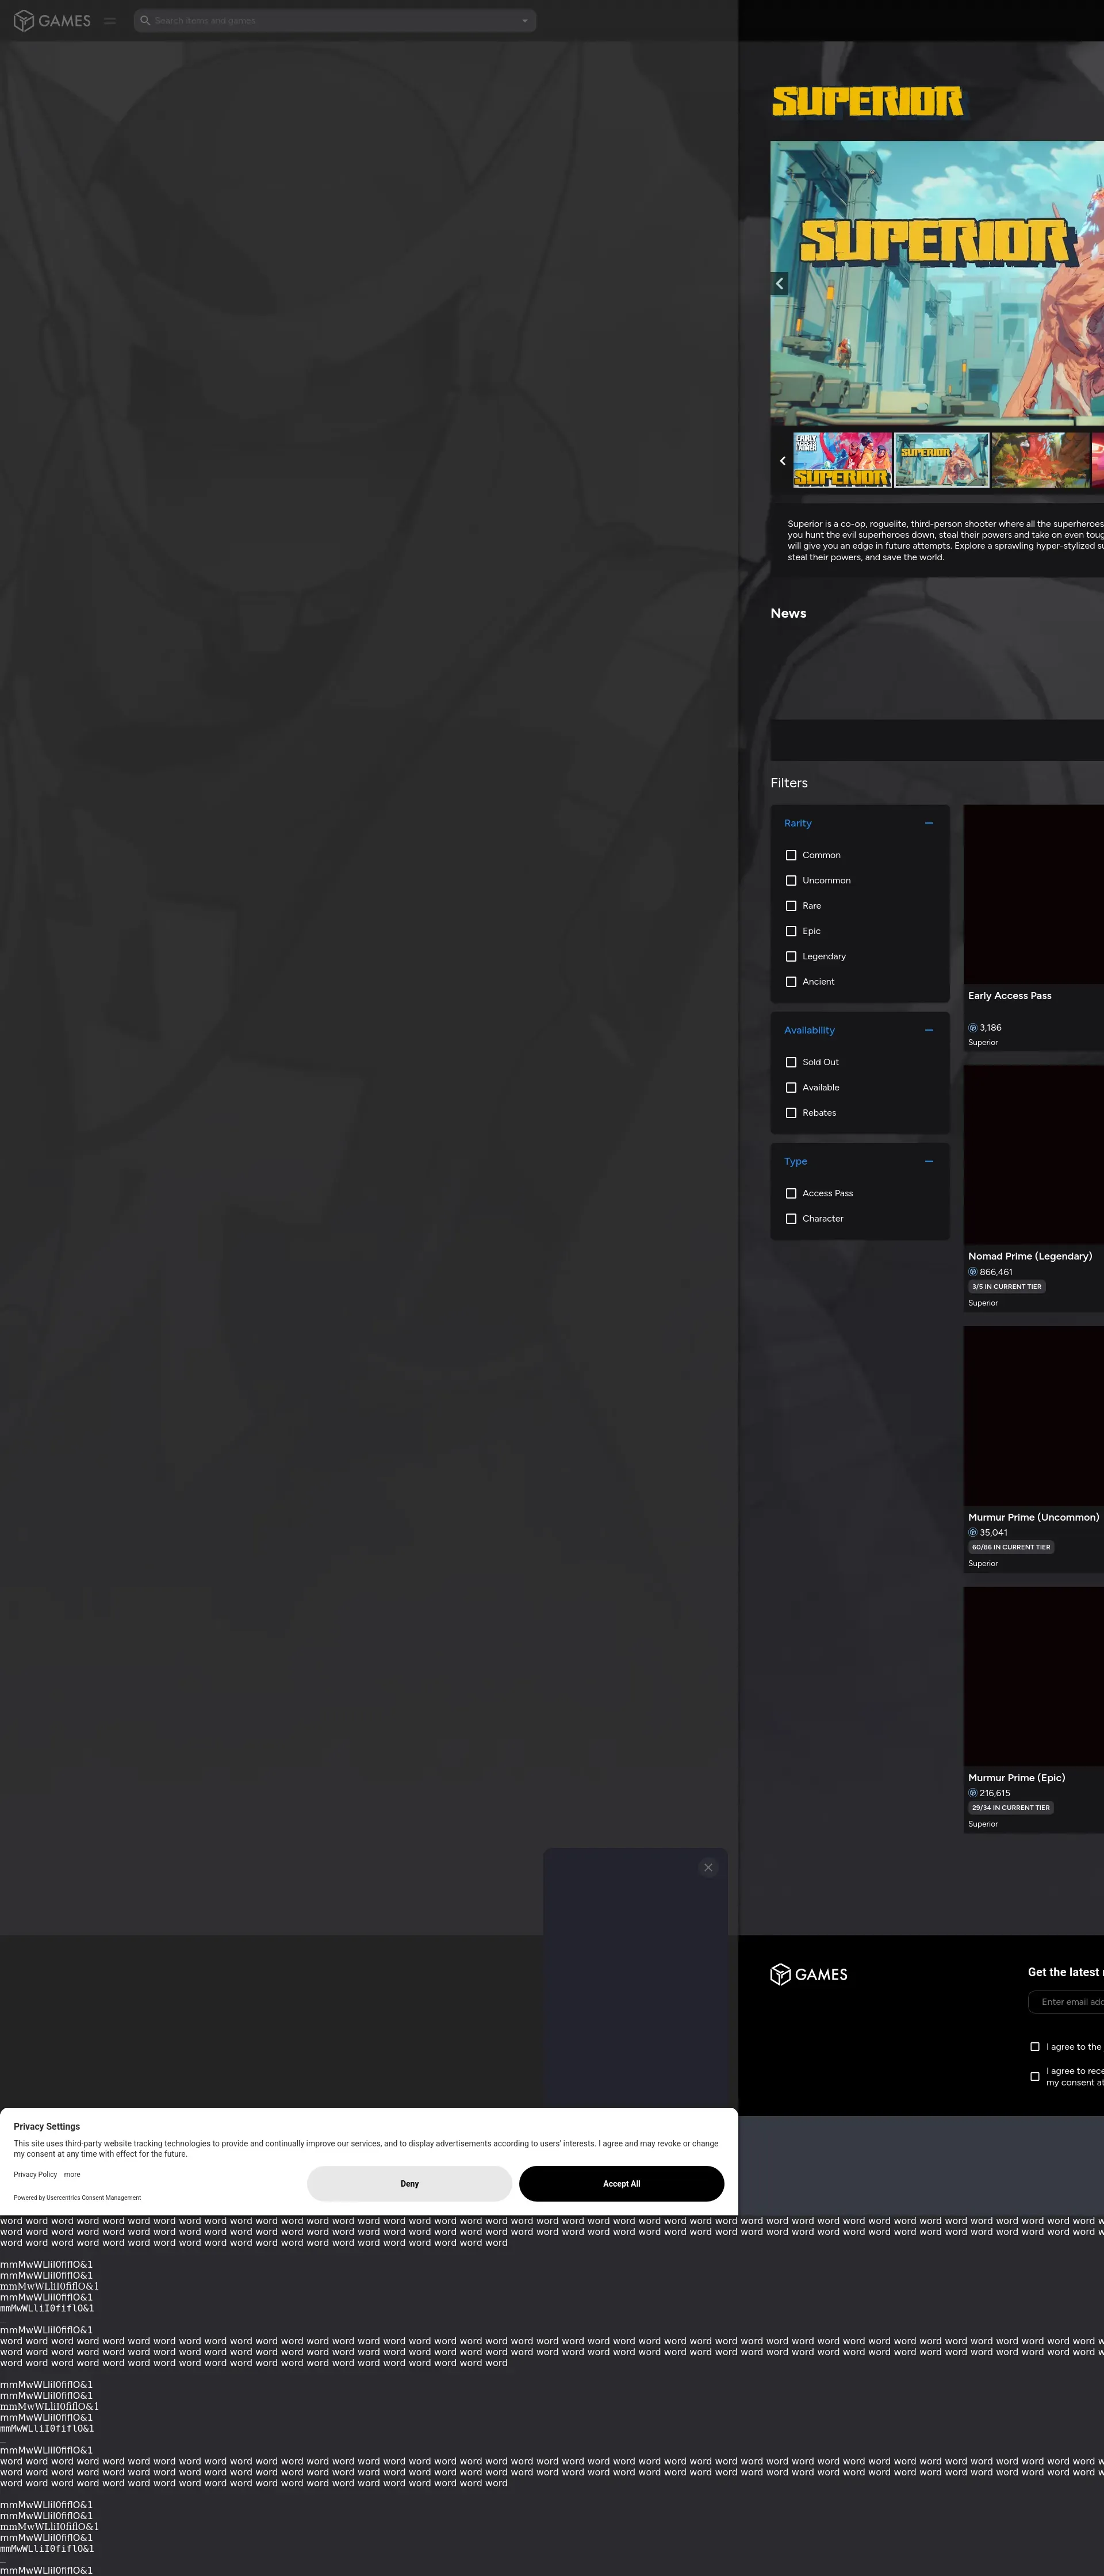Click the GAMES logo in the header

click(52, 21)
